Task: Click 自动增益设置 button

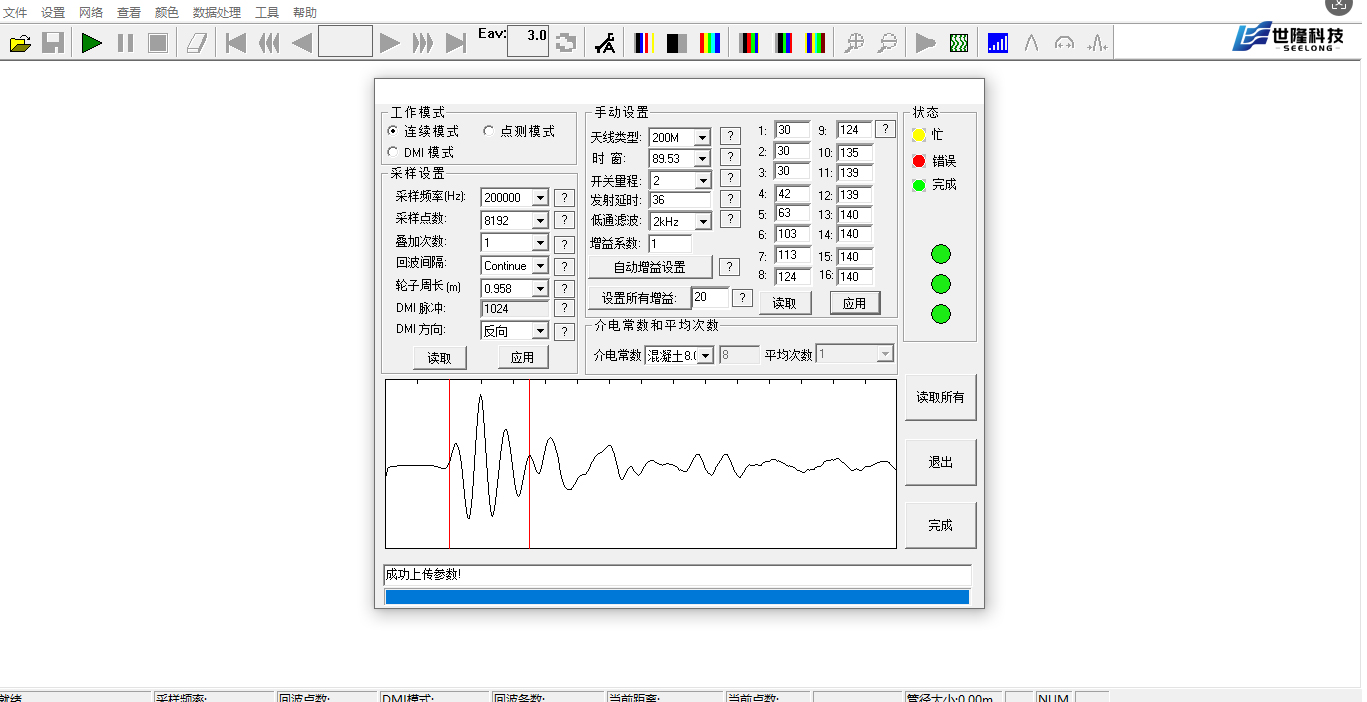Action: (650, 267)
